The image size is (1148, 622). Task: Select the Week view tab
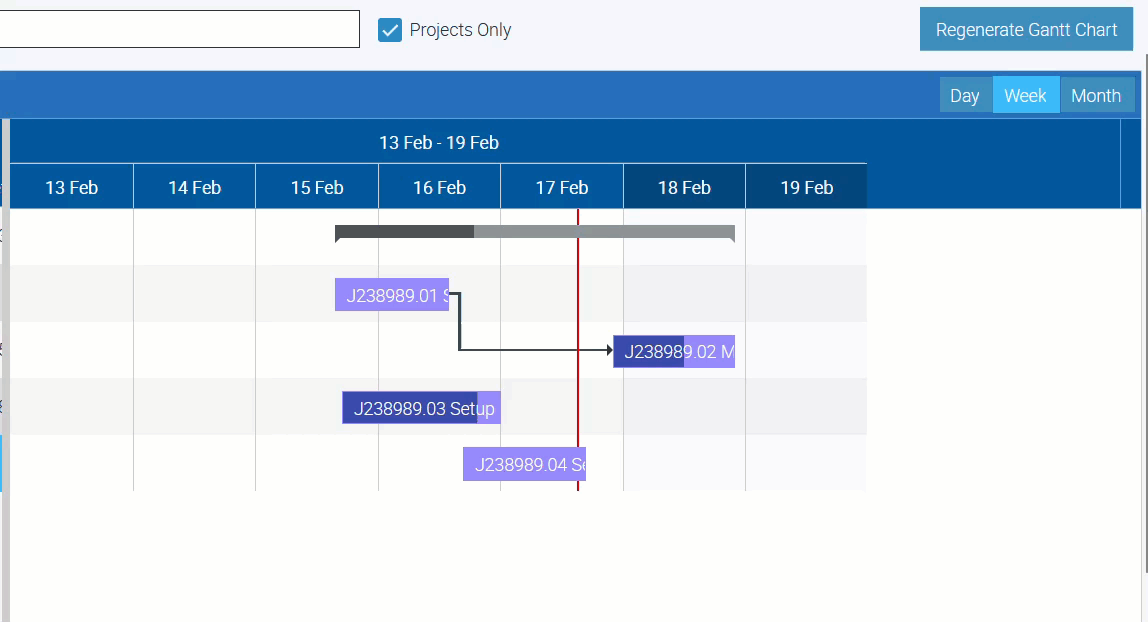[x=1025, y=96]
